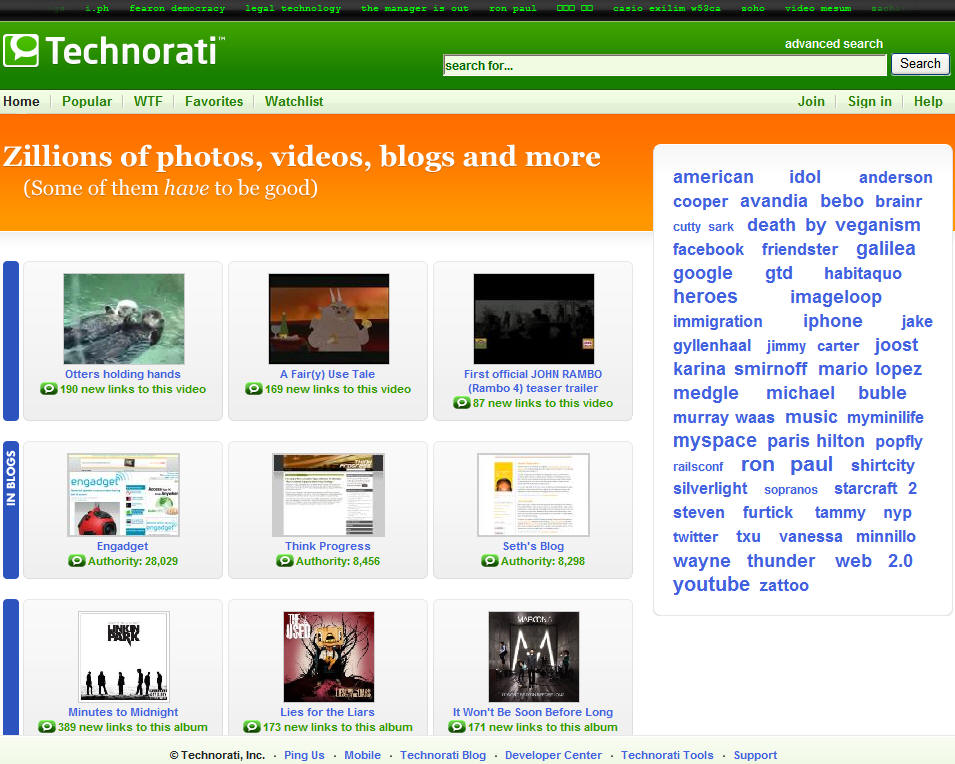The image size is (955, 764).
Task: Click authority icon next to 'Authority: 8,298'
Action: click(x=490, y=561)
